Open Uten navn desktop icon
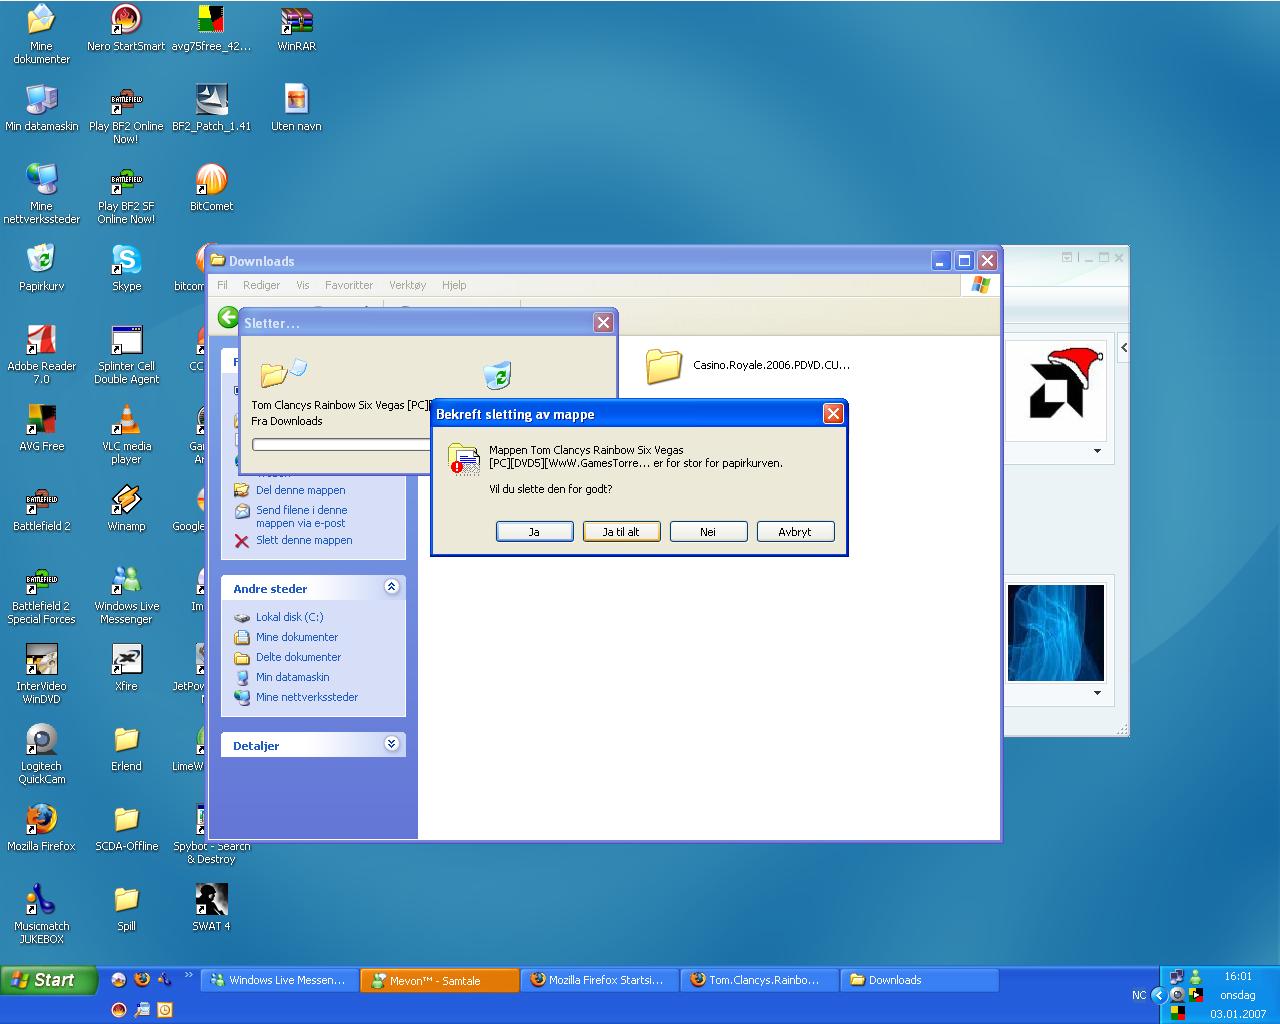The image size is (1280, 1024). pyautogui.click(x=296, y=108)
